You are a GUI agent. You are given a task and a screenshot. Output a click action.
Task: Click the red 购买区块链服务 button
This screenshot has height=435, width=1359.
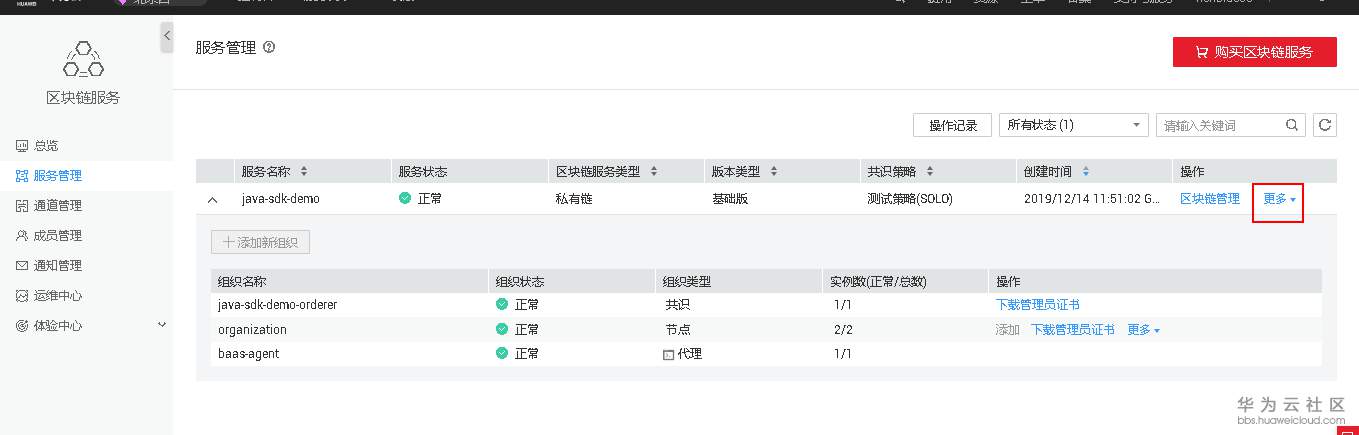point(1254,52)
